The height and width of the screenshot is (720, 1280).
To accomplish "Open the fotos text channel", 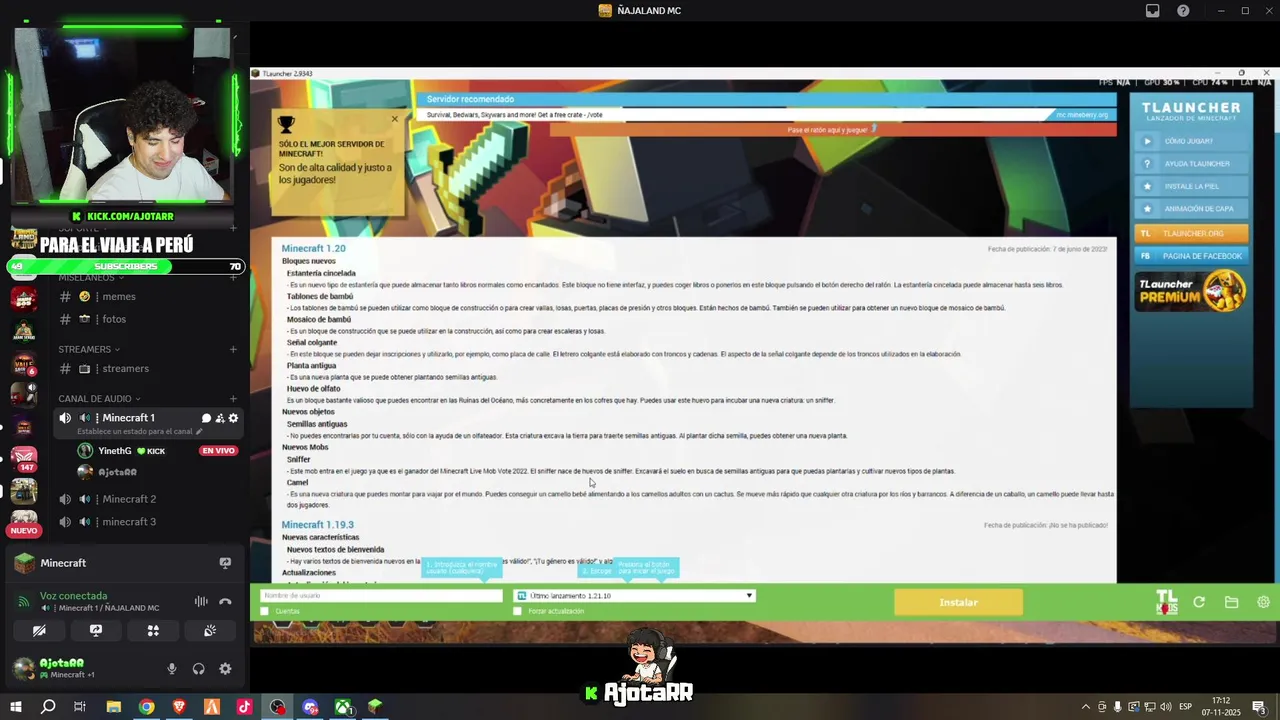I will click(148, 319).
